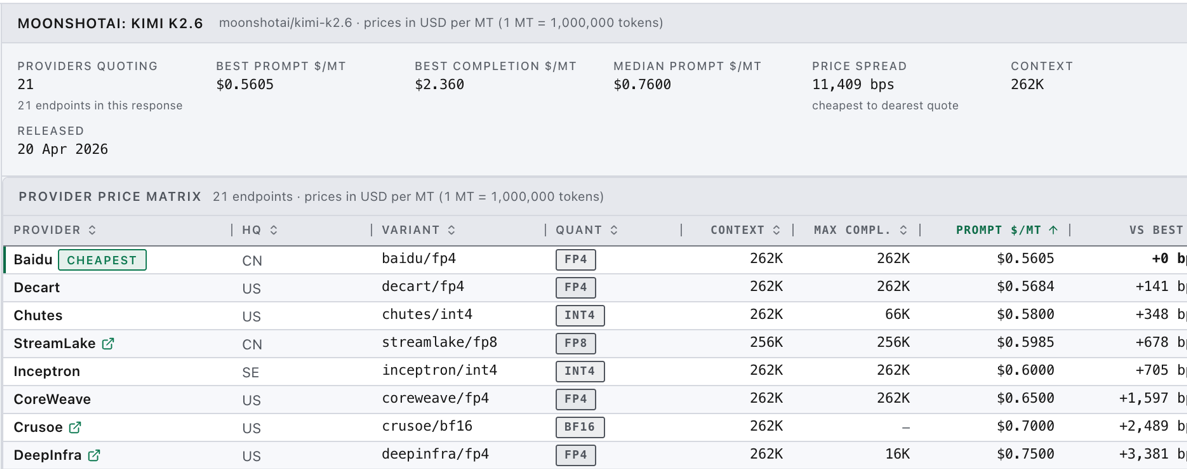Click the $0.5684 prompt price
Viewport: 1187px width, 469px height.
tap(1025, 287)
